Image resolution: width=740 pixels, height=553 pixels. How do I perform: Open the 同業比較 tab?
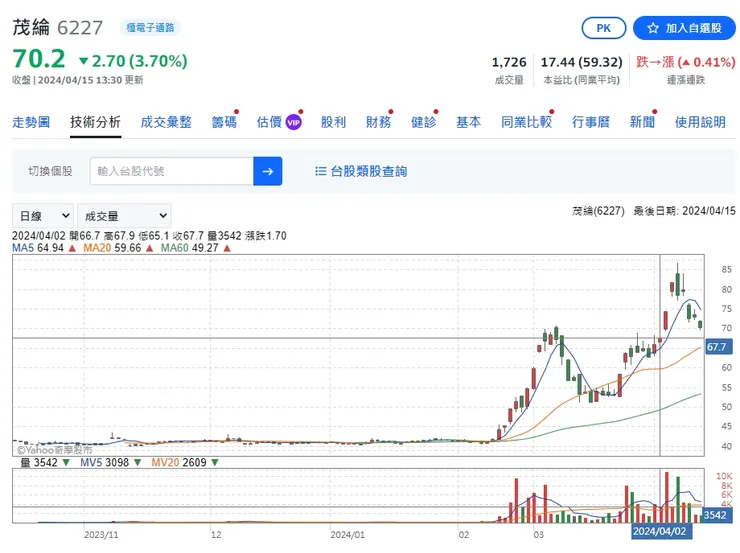pyautogui.click(x=526, y=122)
